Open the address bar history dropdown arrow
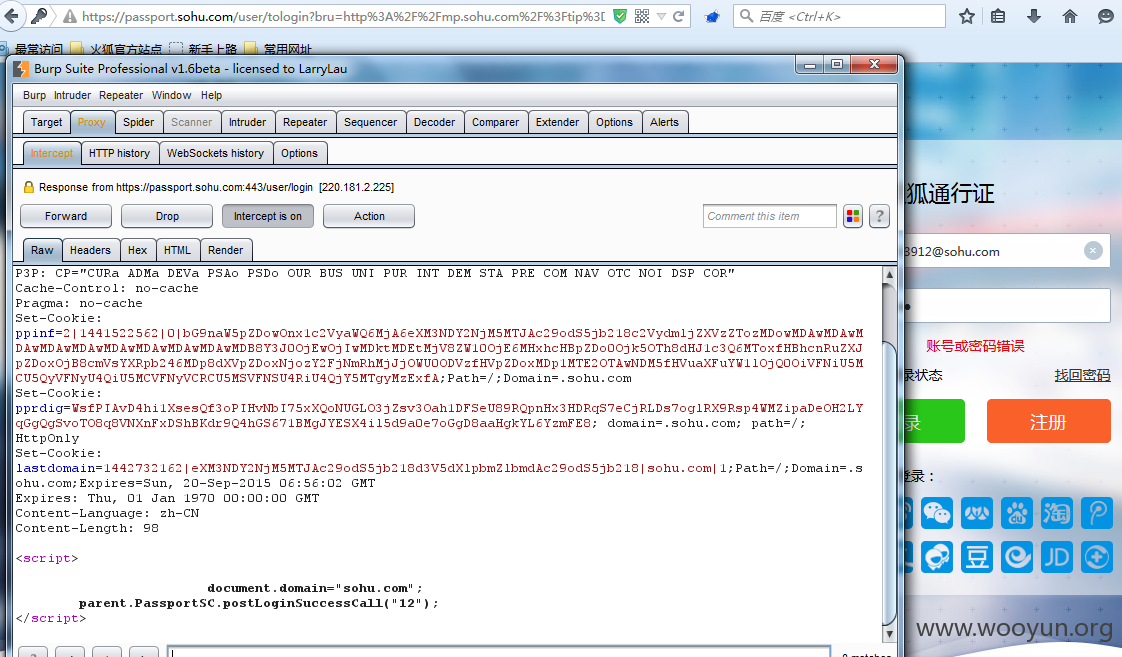 point(661,16)
